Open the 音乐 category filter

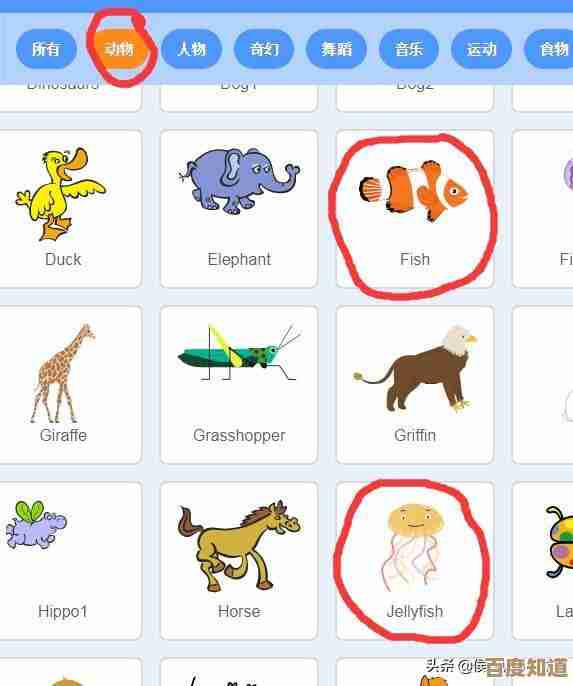pyautogui.click(x=409, y=49)
